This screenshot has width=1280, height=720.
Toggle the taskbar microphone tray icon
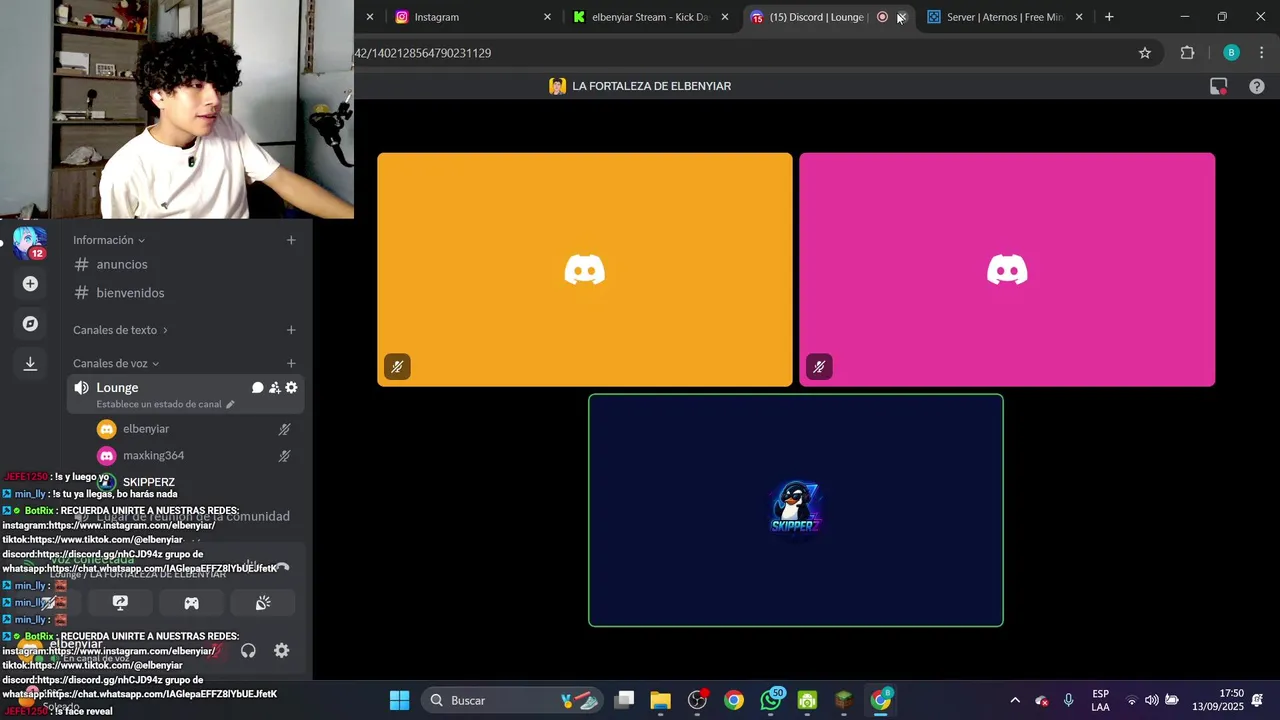1069,700
